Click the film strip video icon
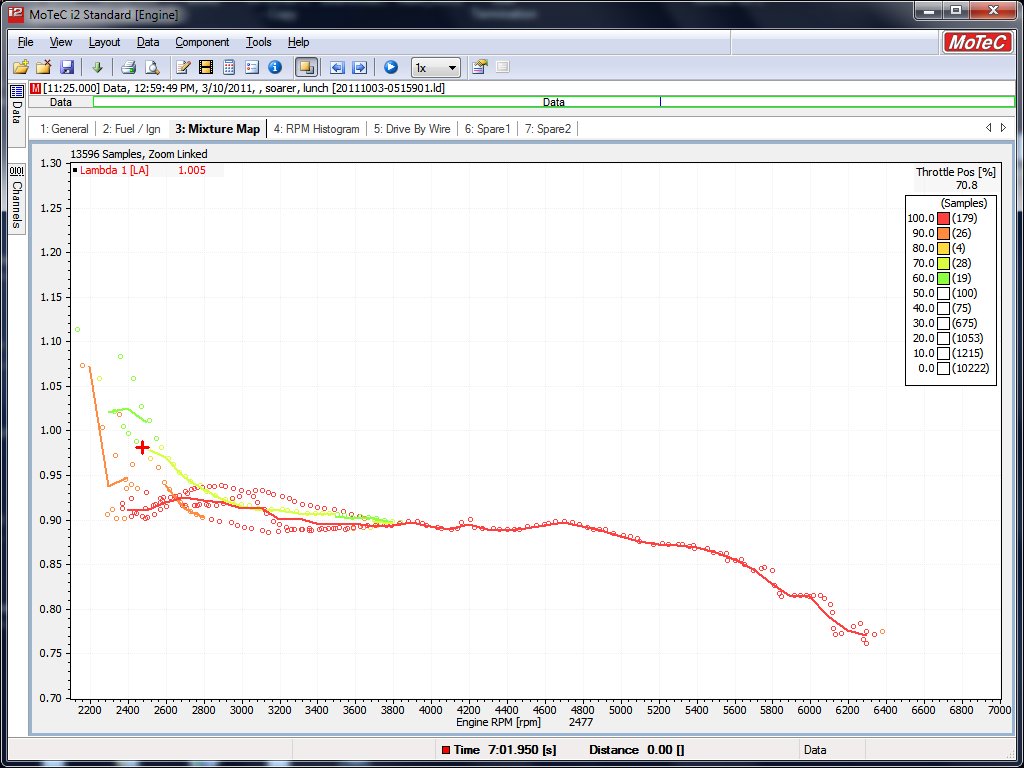 point(206,67)
